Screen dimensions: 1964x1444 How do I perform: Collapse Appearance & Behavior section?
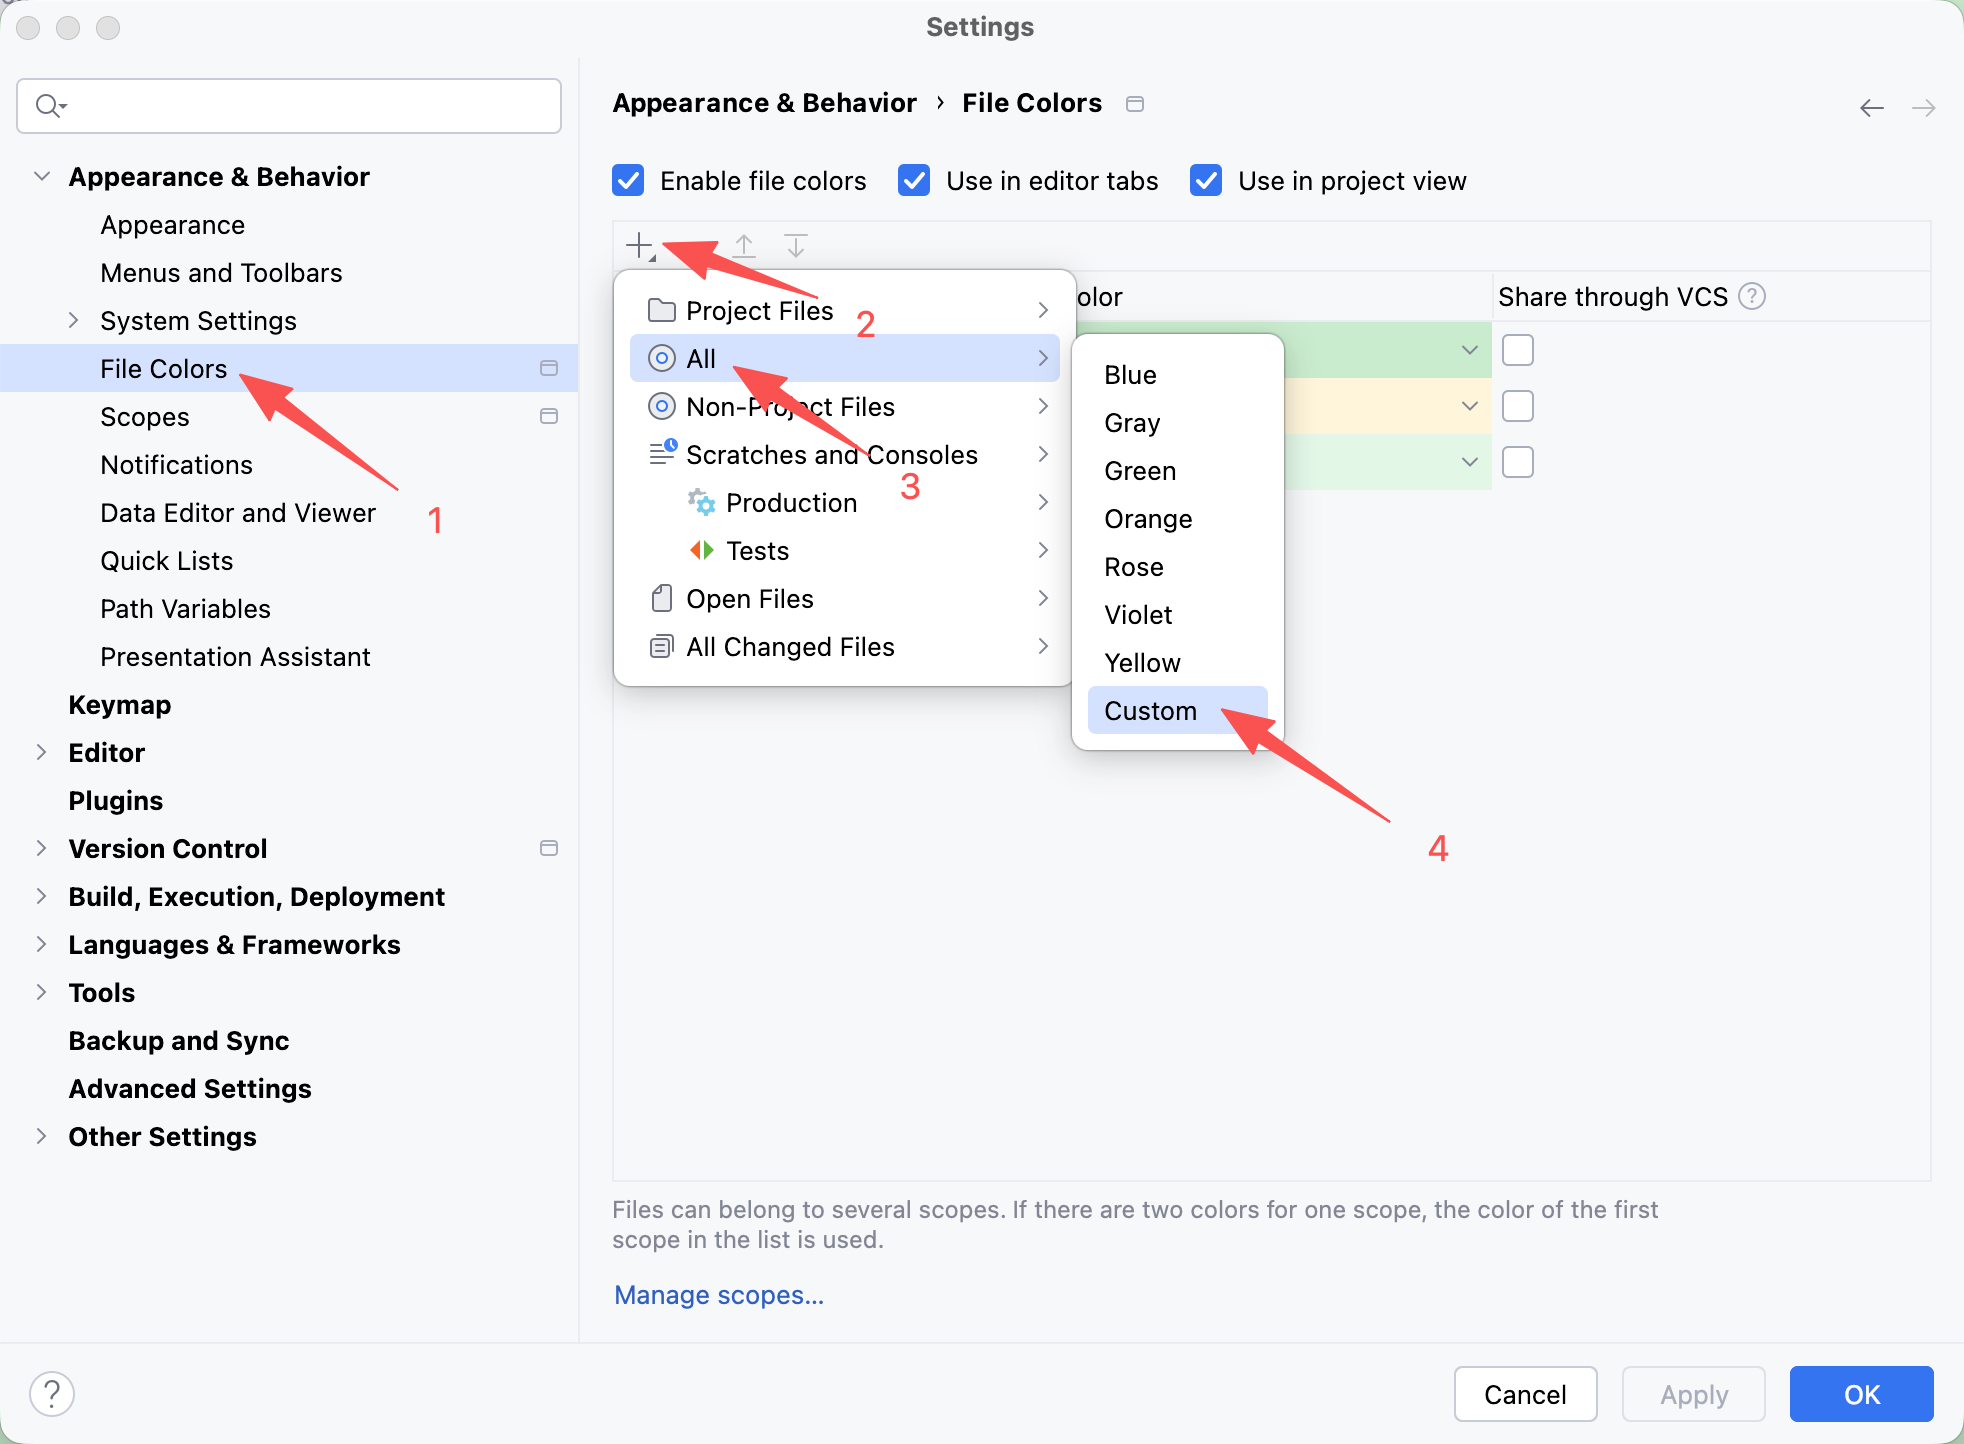pyautogui.click(x=42, y=177)
